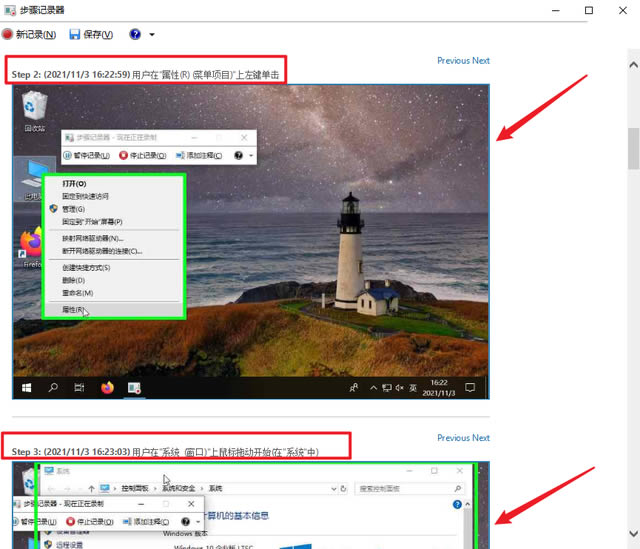Screen dimensions: 640x549
Task: Click 添加注释(C) in Step 2 screenshot recorder
Action: click(x=199, y=156)
